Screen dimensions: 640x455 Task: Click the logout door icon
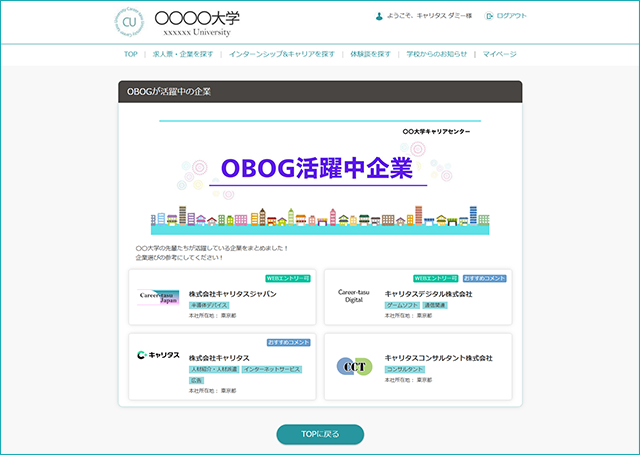(489, 16)
